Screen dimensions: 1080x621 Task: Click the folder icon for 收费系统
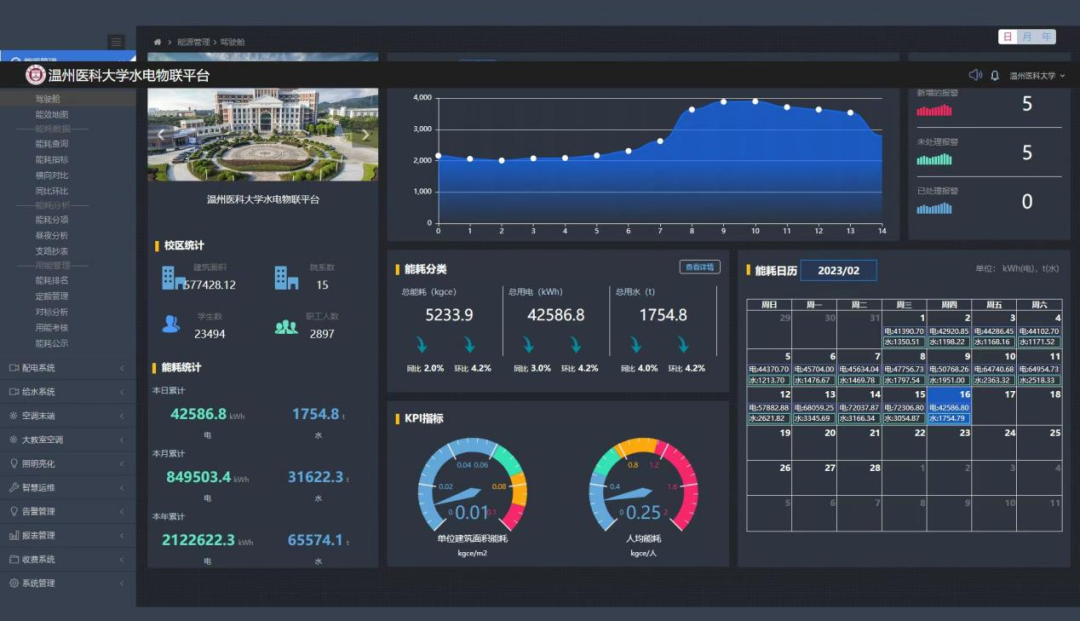[14, 559]
